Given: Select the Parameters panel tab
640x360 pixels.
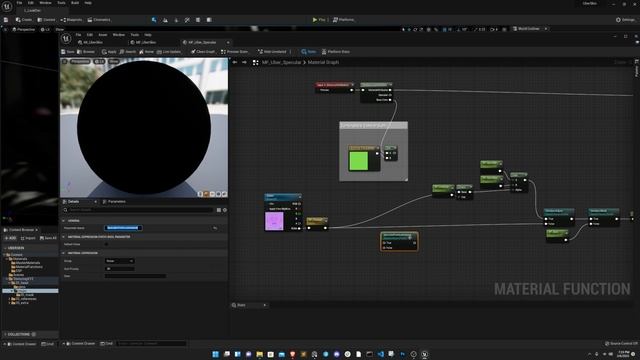Looking at the screenshot, I should [114, 202].
